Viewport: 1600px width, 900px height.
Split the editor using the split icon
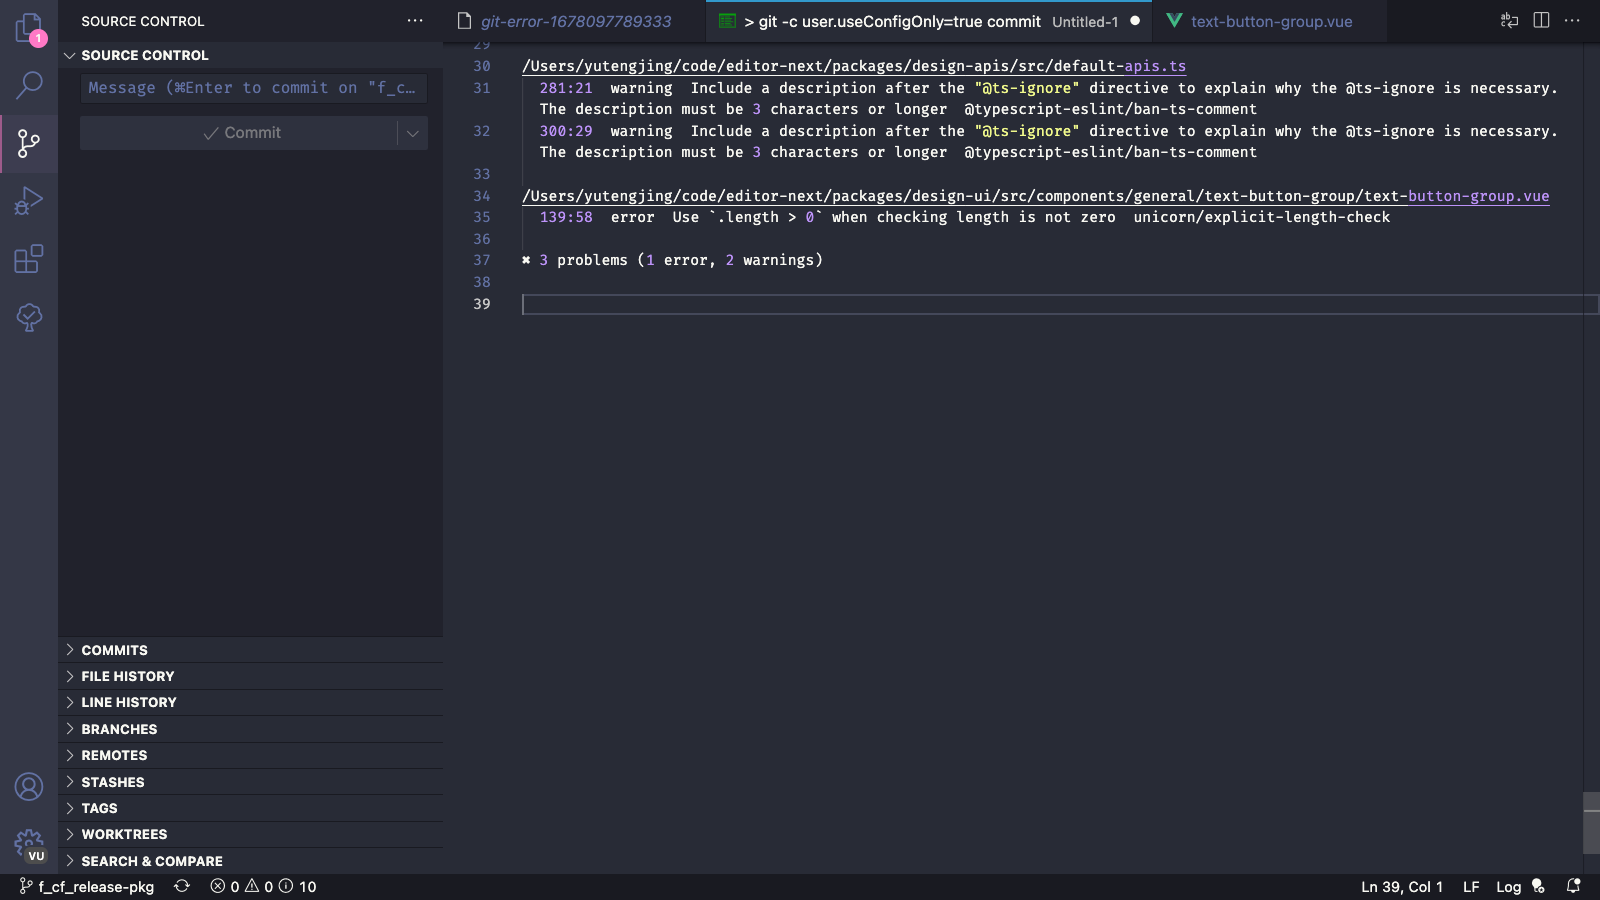1539,20
